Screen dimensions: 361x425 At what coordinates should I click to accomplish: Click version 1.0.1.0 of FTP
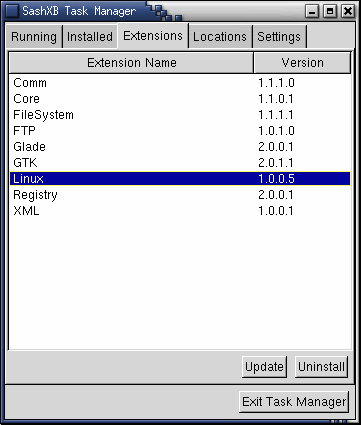tap(276, 131)
